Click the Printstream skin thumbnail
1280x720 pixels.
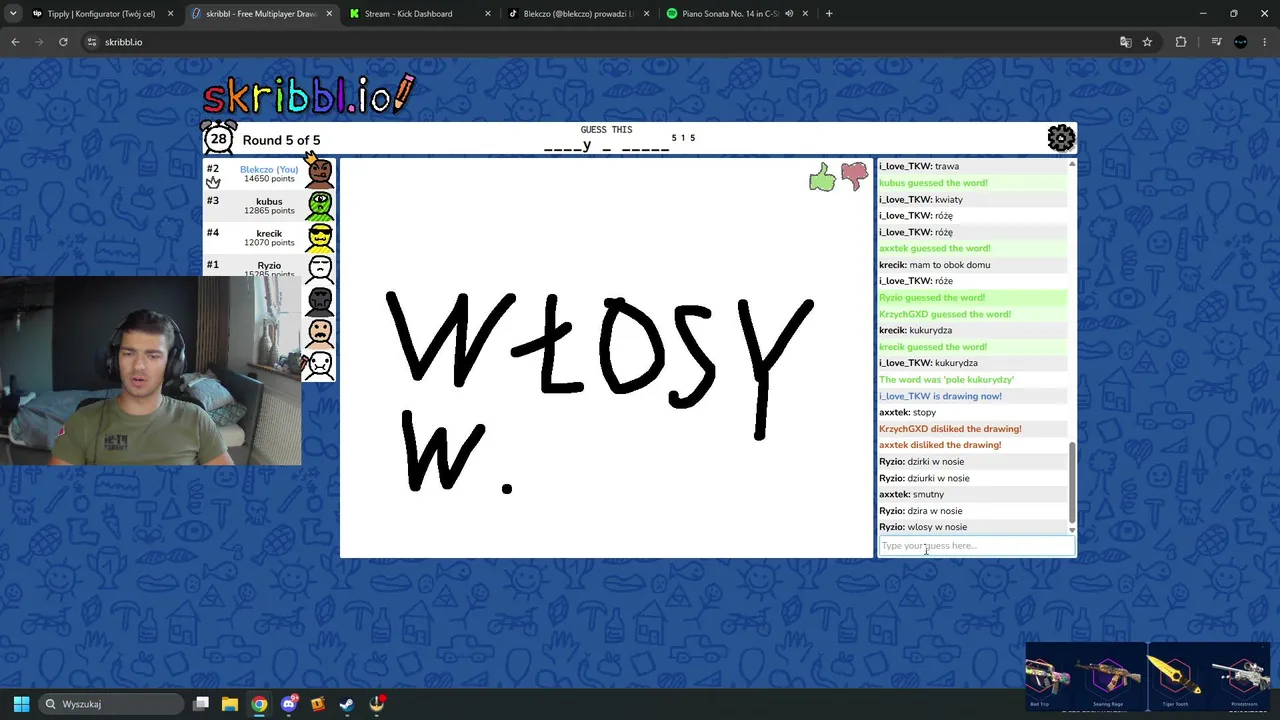click(x=1243, y=677)
